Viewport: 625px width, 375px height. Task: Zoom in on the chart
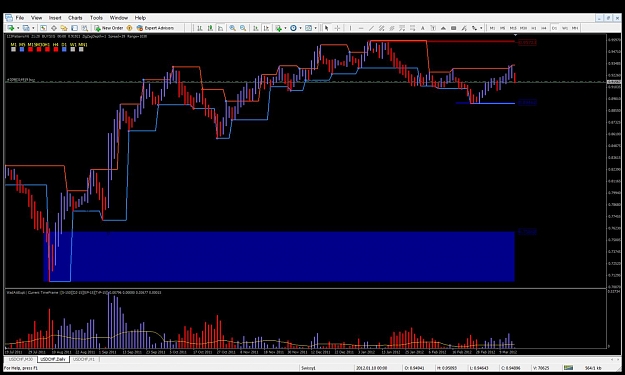point(232,28)
